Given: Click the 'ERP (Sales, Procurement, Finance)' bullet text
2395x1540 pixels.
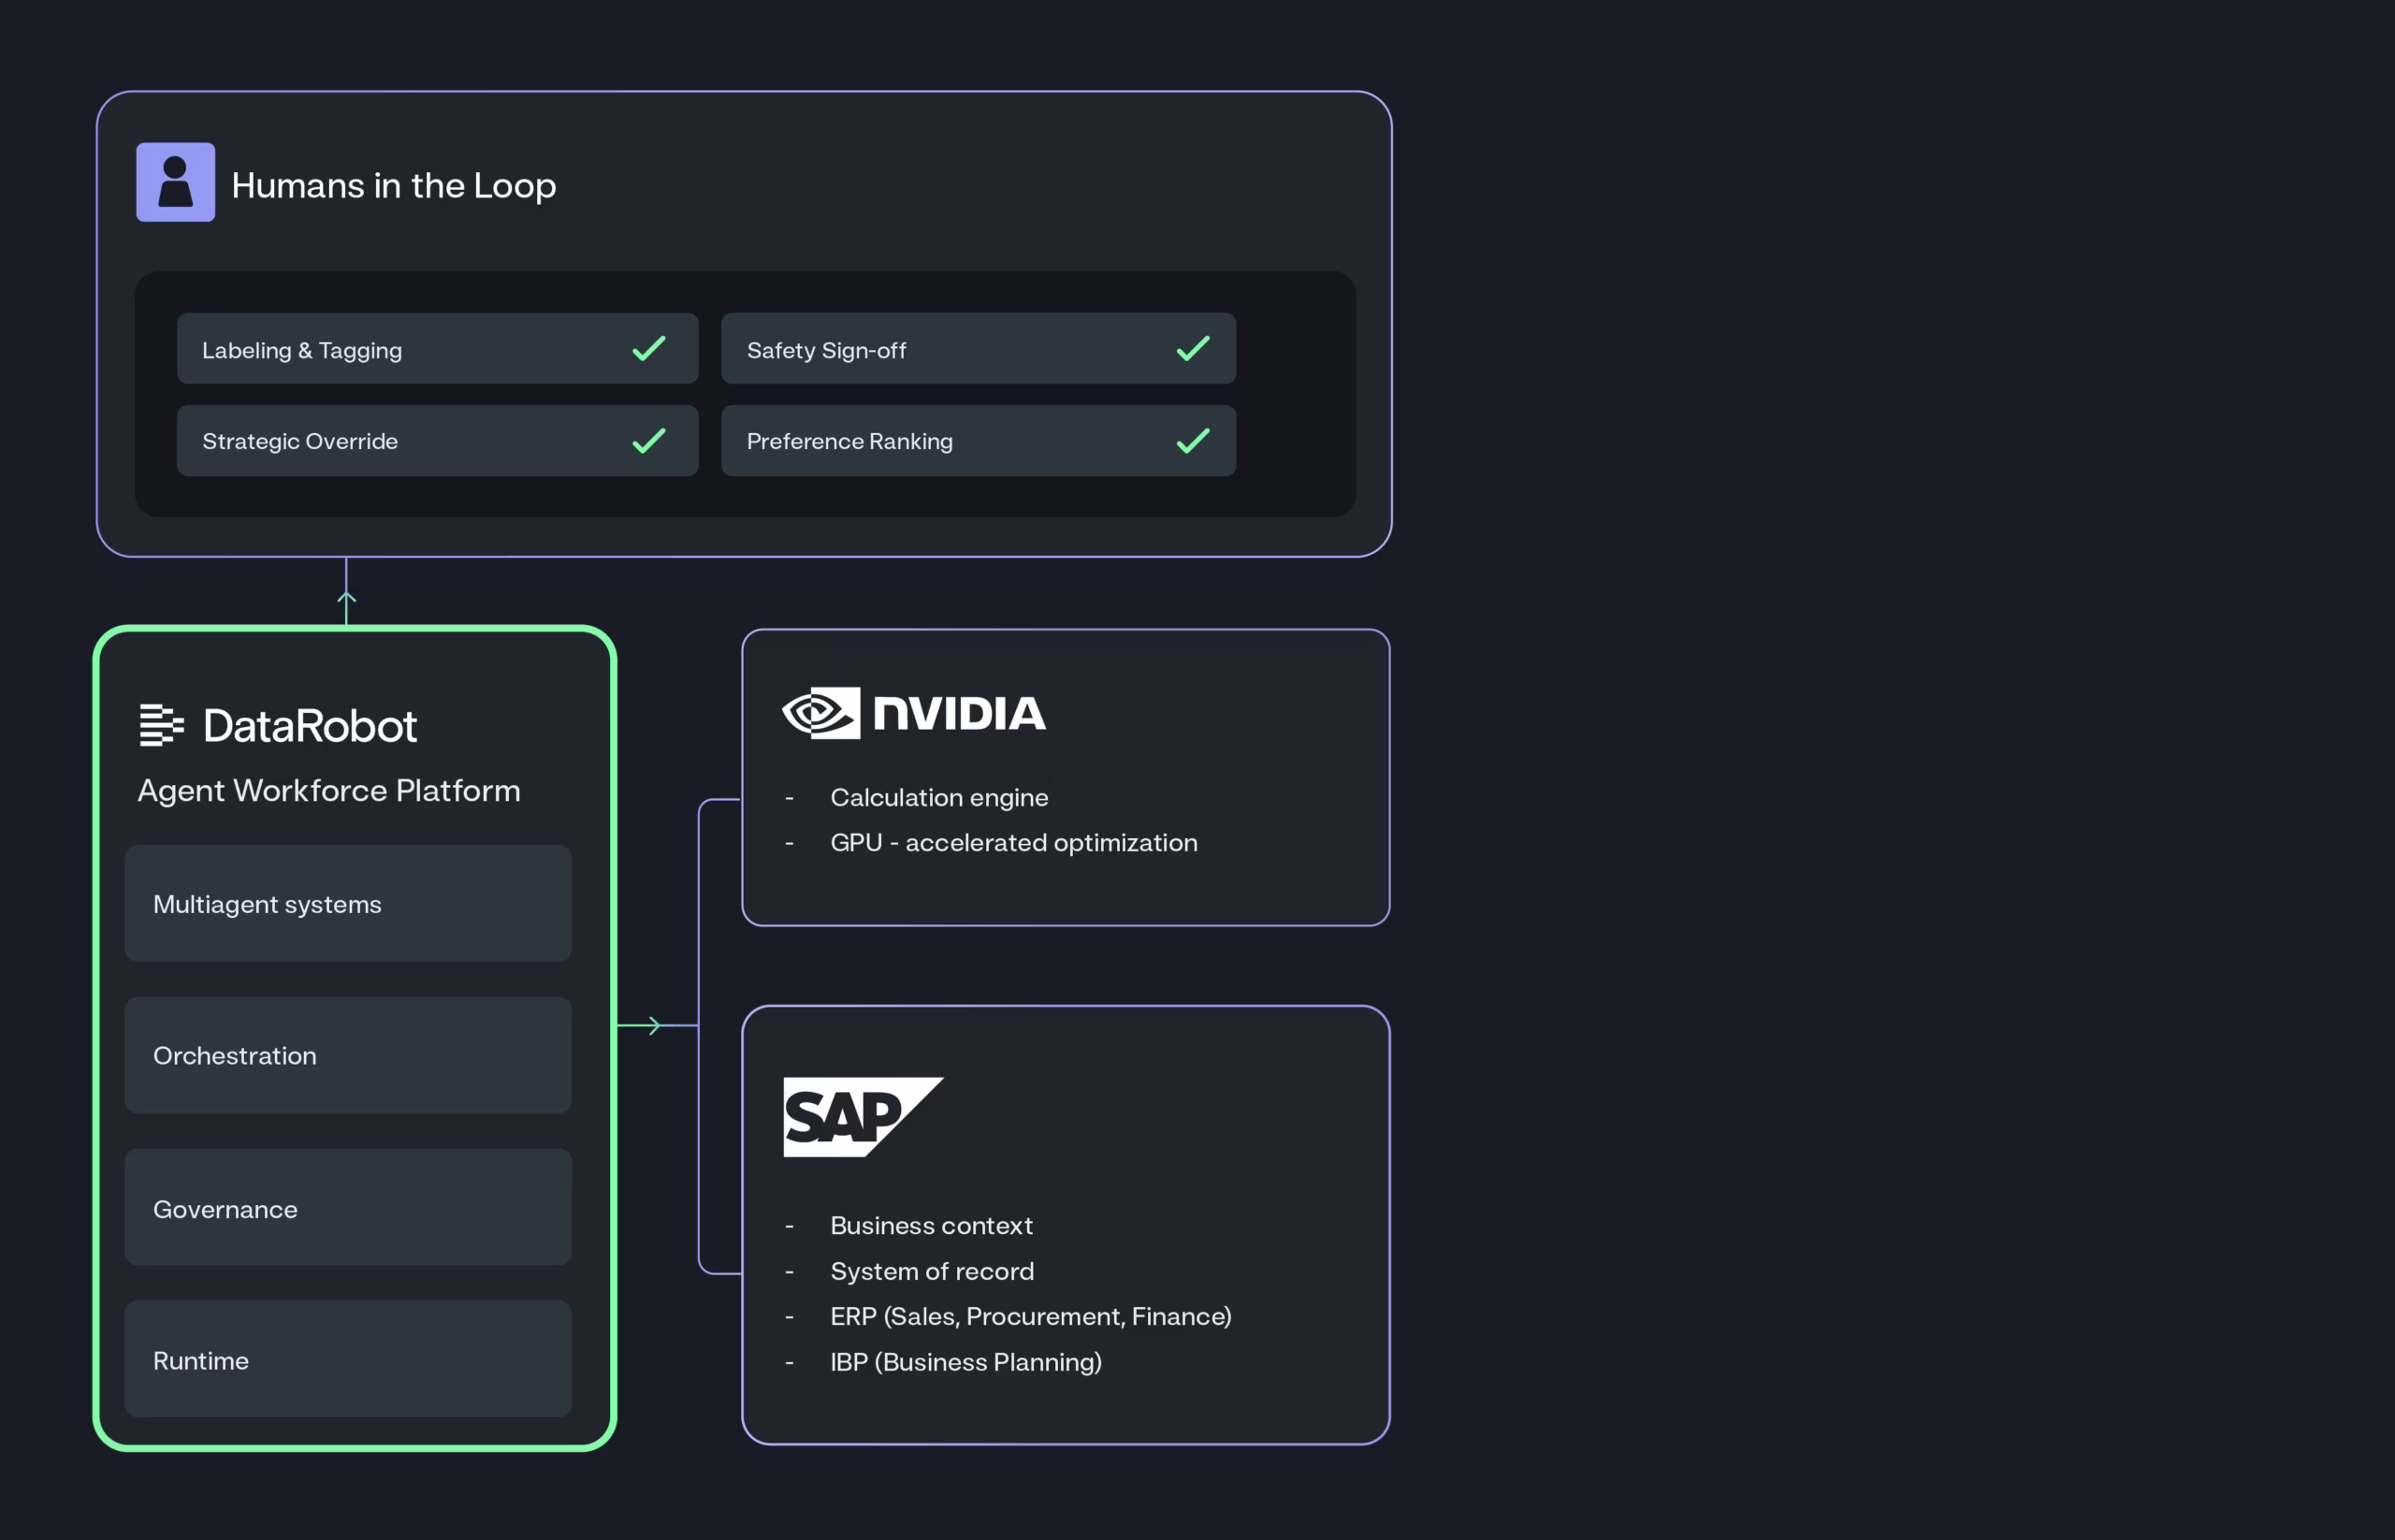Looking at the screenshot, I should point(1031,1317).
